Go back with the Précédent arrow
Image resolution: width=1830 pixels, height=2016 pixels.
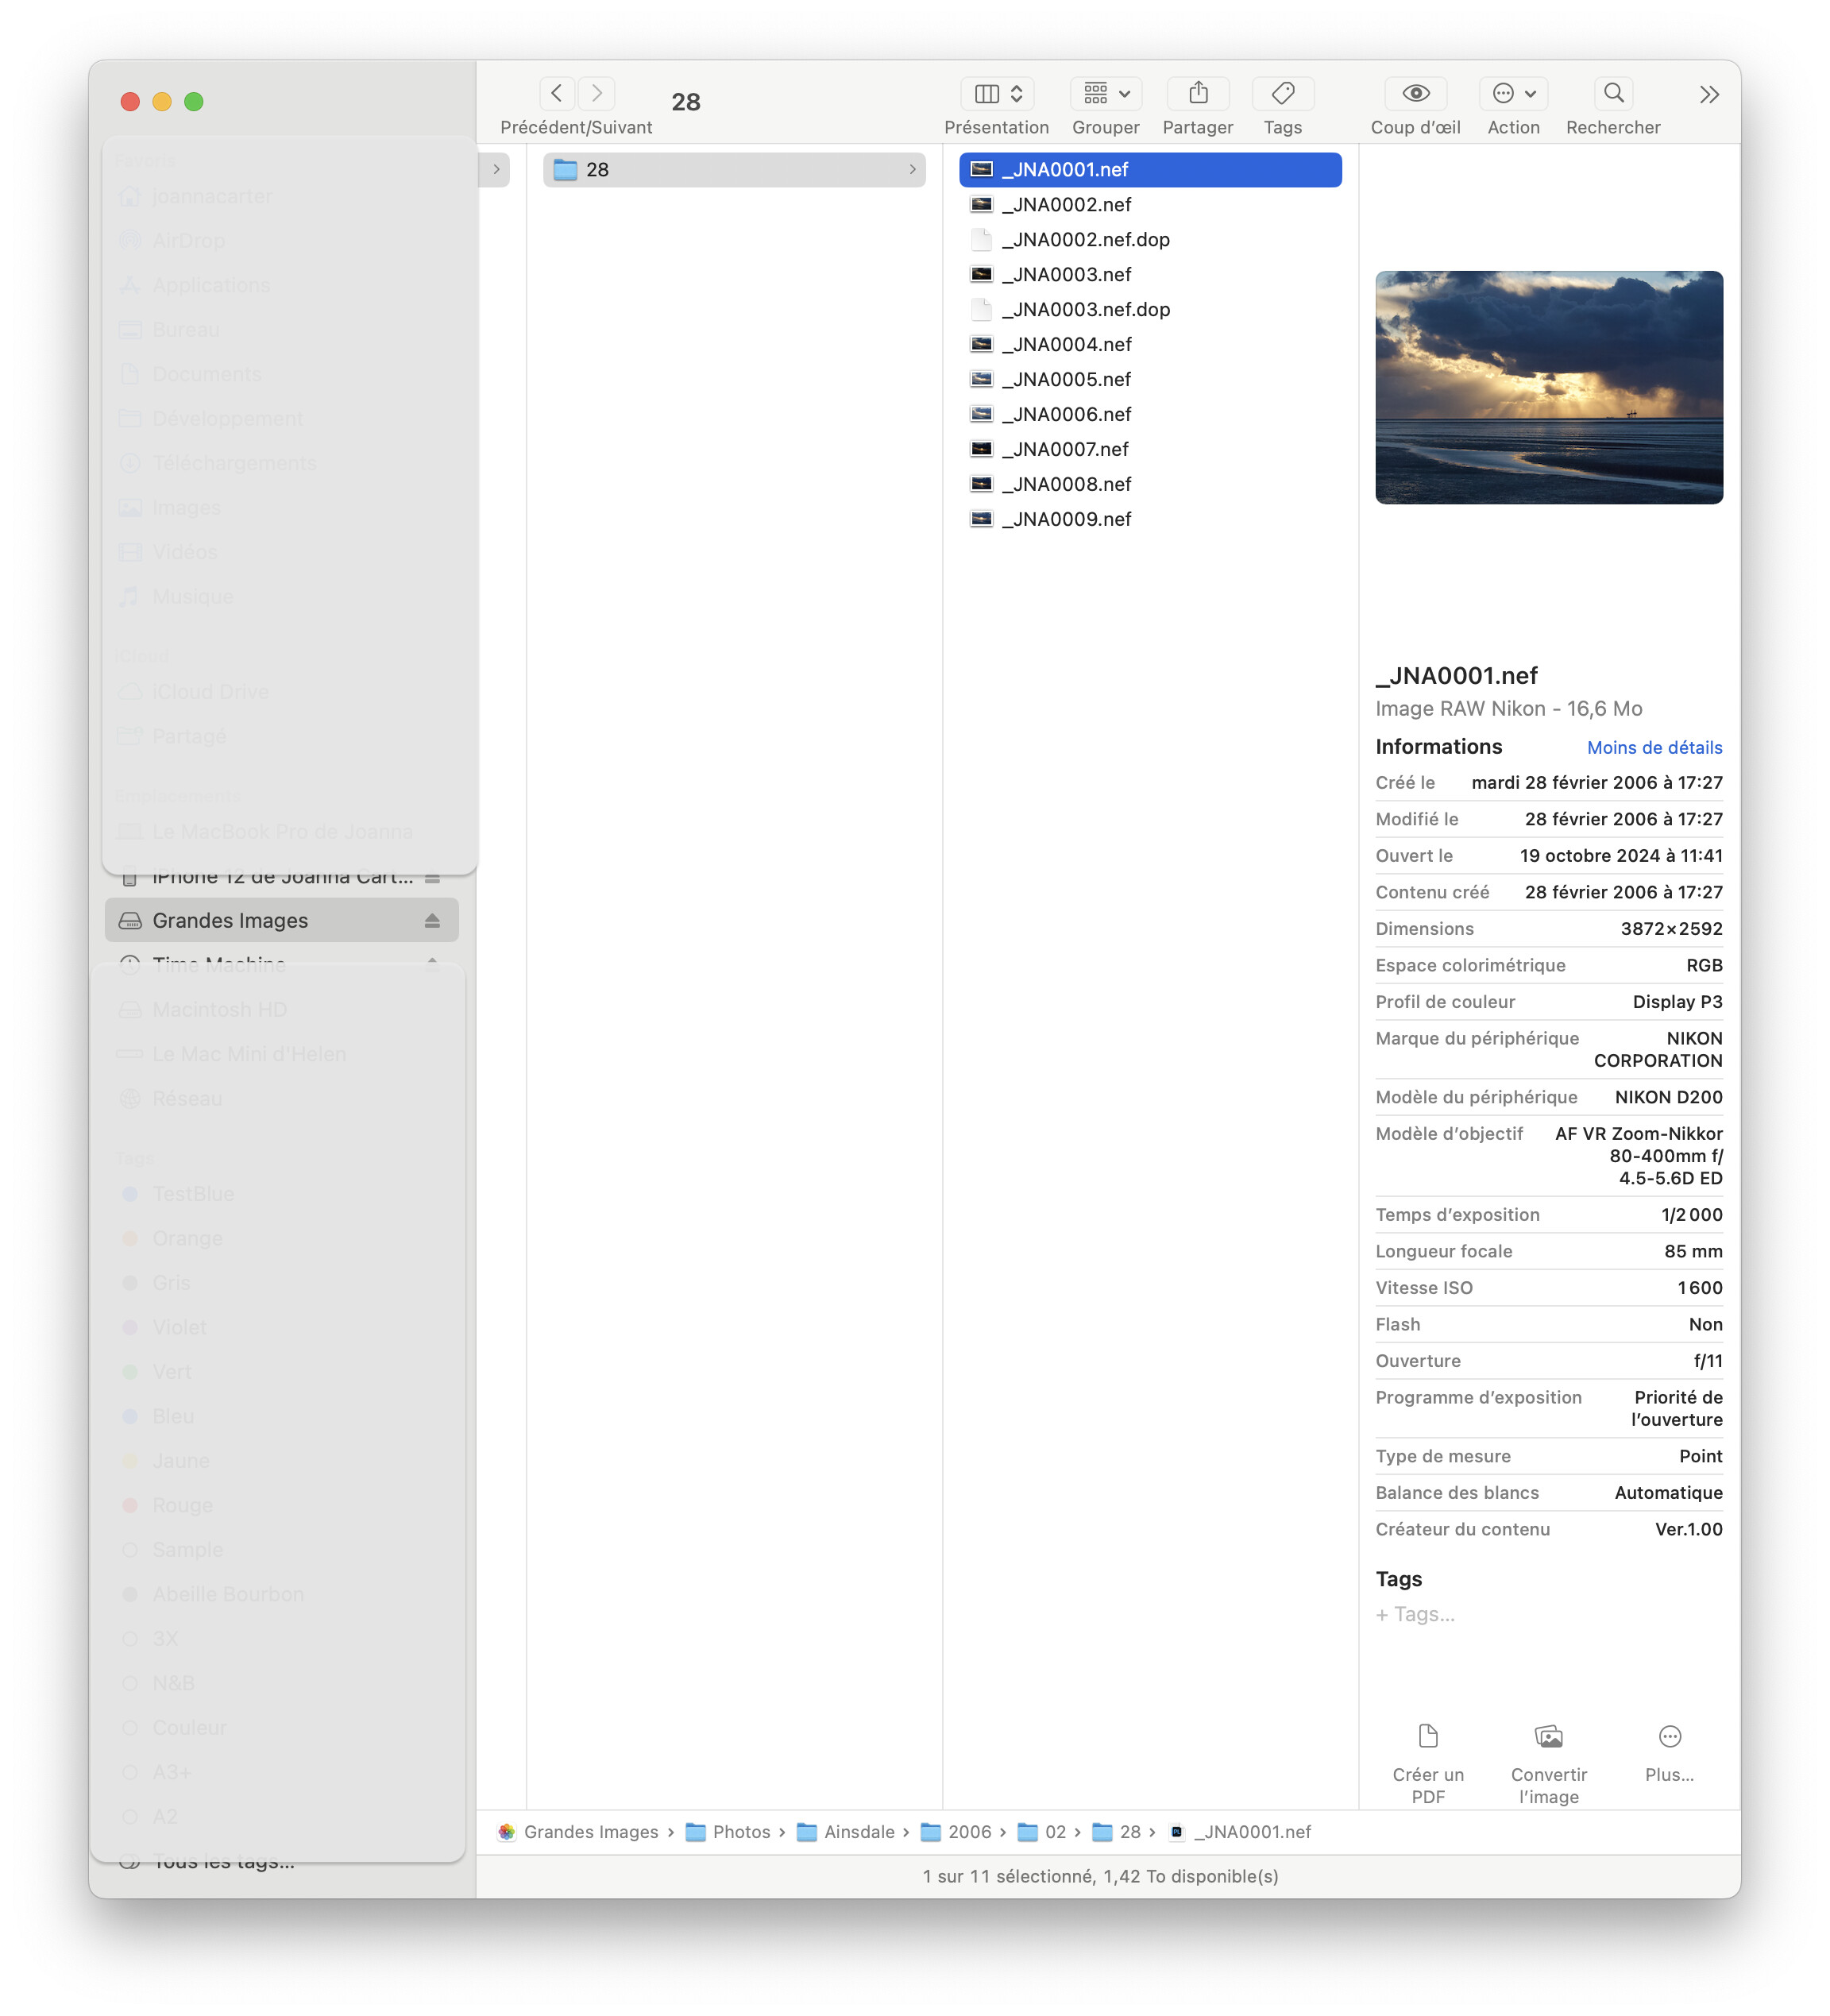tap(557, 93)
